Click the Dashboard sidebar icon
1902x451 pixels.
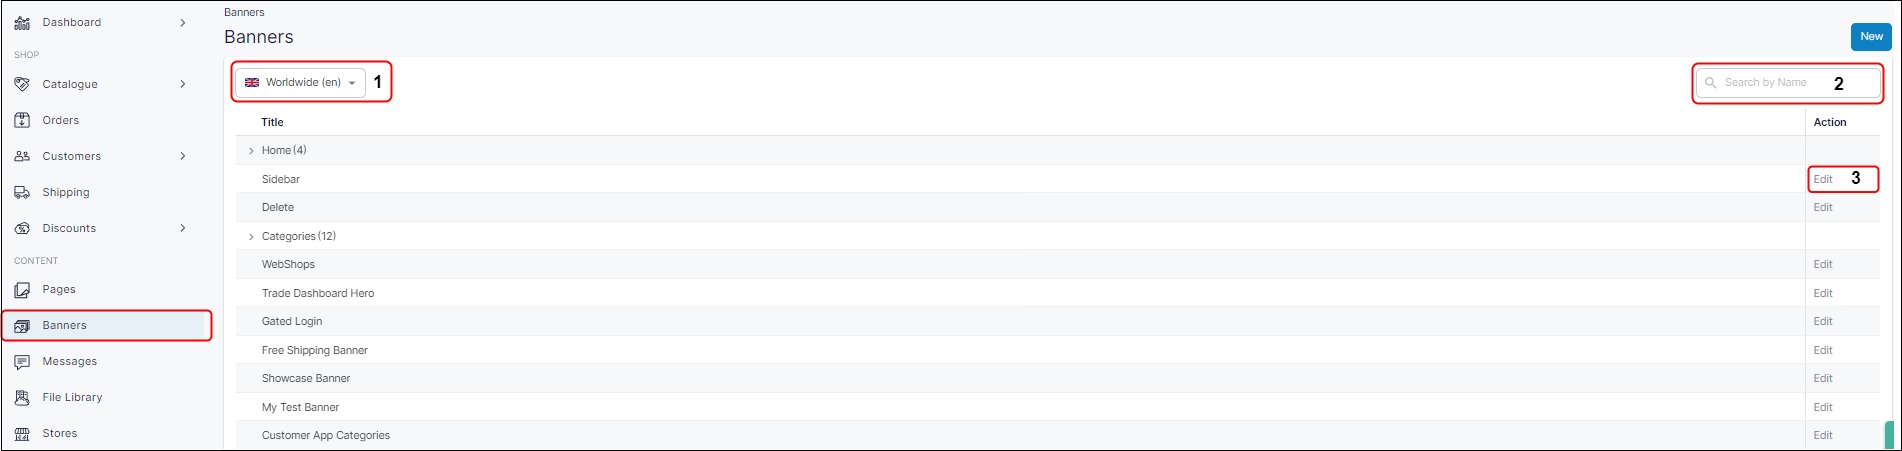(x=22, y=22)
